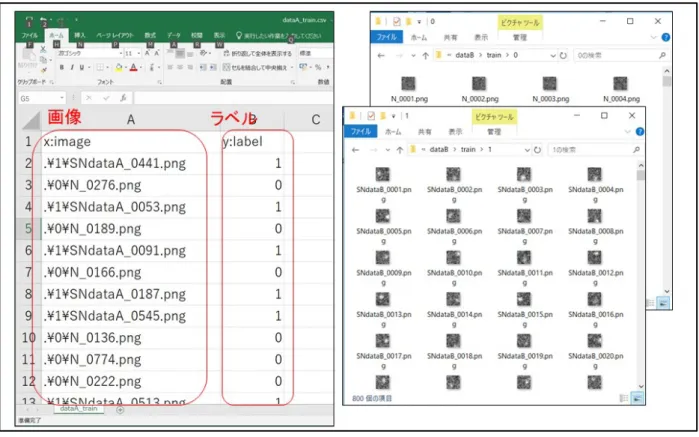The width and height of the screenshot is (699, 437).
Task: Click the percent style icon in Excel
Action: click(318, 67)
